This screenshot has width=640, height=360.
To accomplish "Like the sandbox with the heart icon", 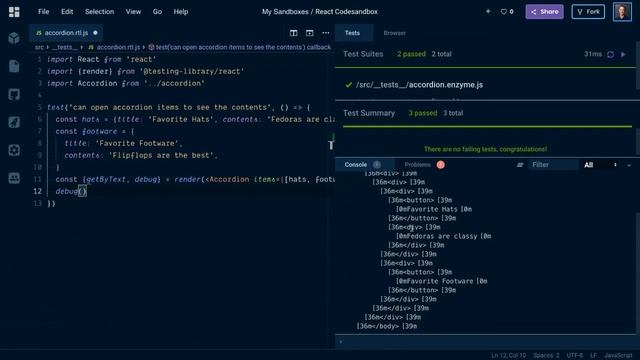I will click(504, 12).
